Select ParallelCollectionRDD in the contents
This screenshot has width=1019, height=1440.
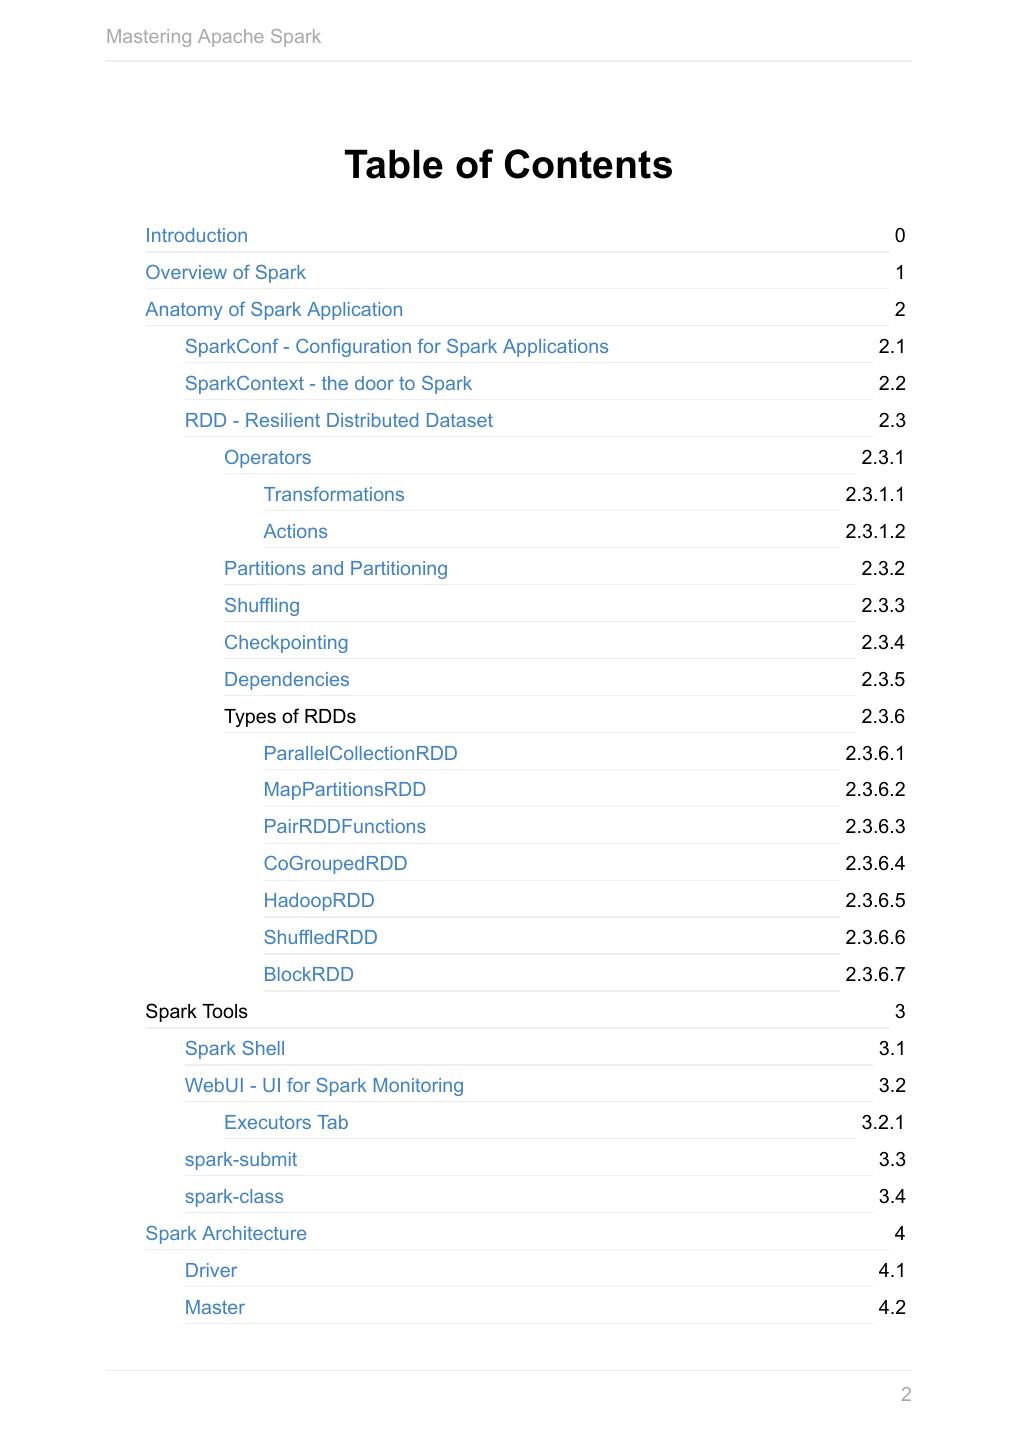pyautogui.click(x=360, y=754)
